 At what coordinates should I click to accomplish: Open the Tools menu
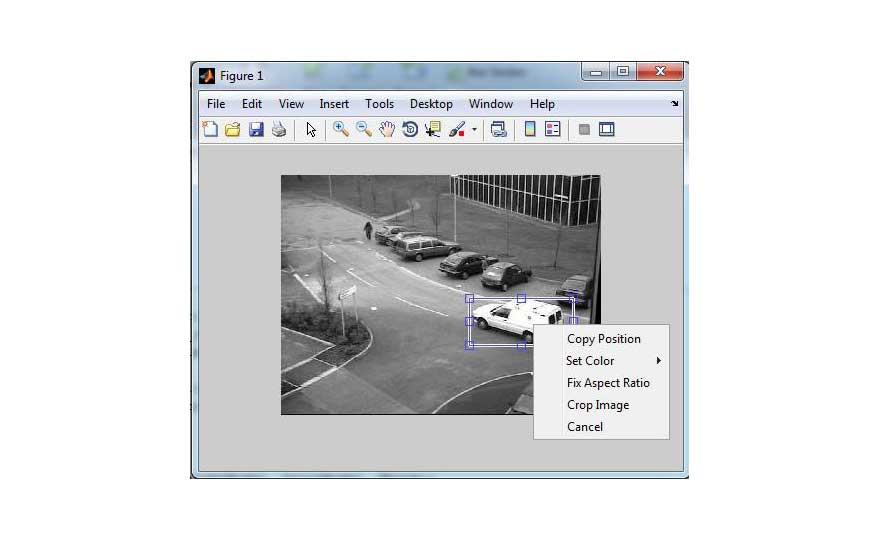tap(379, 104)
